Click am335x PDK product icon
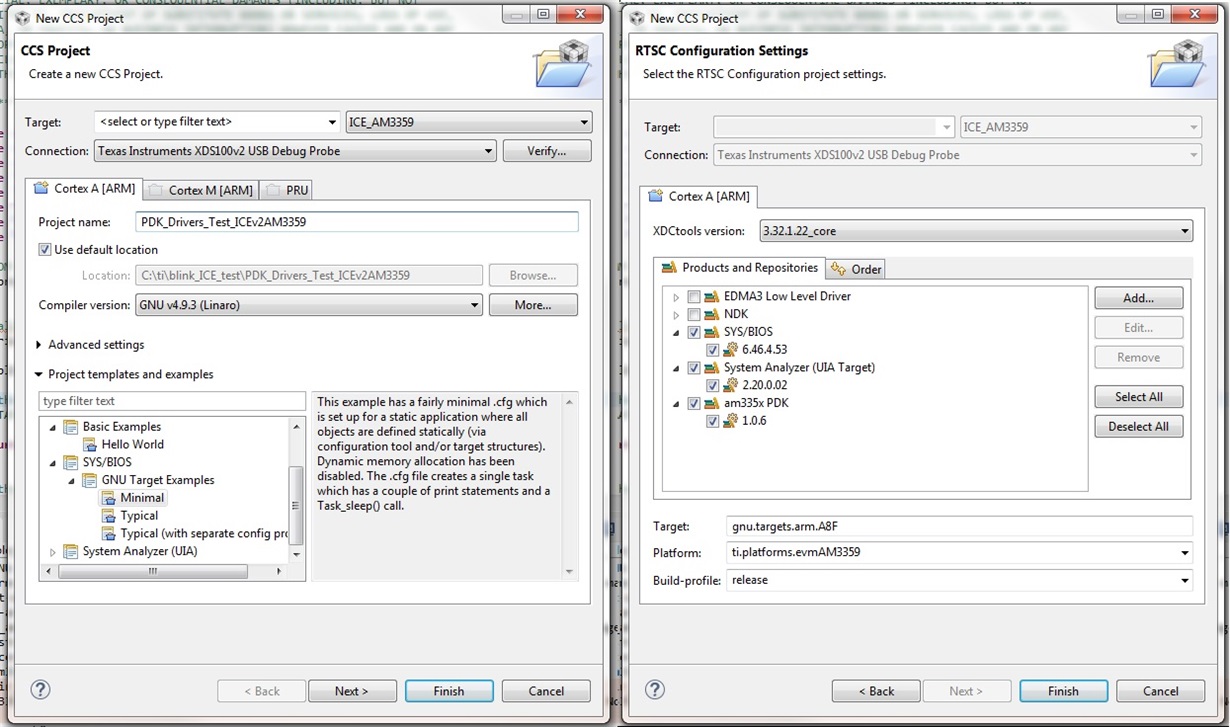The image size is (1230, 727). (x=712, y=404)
